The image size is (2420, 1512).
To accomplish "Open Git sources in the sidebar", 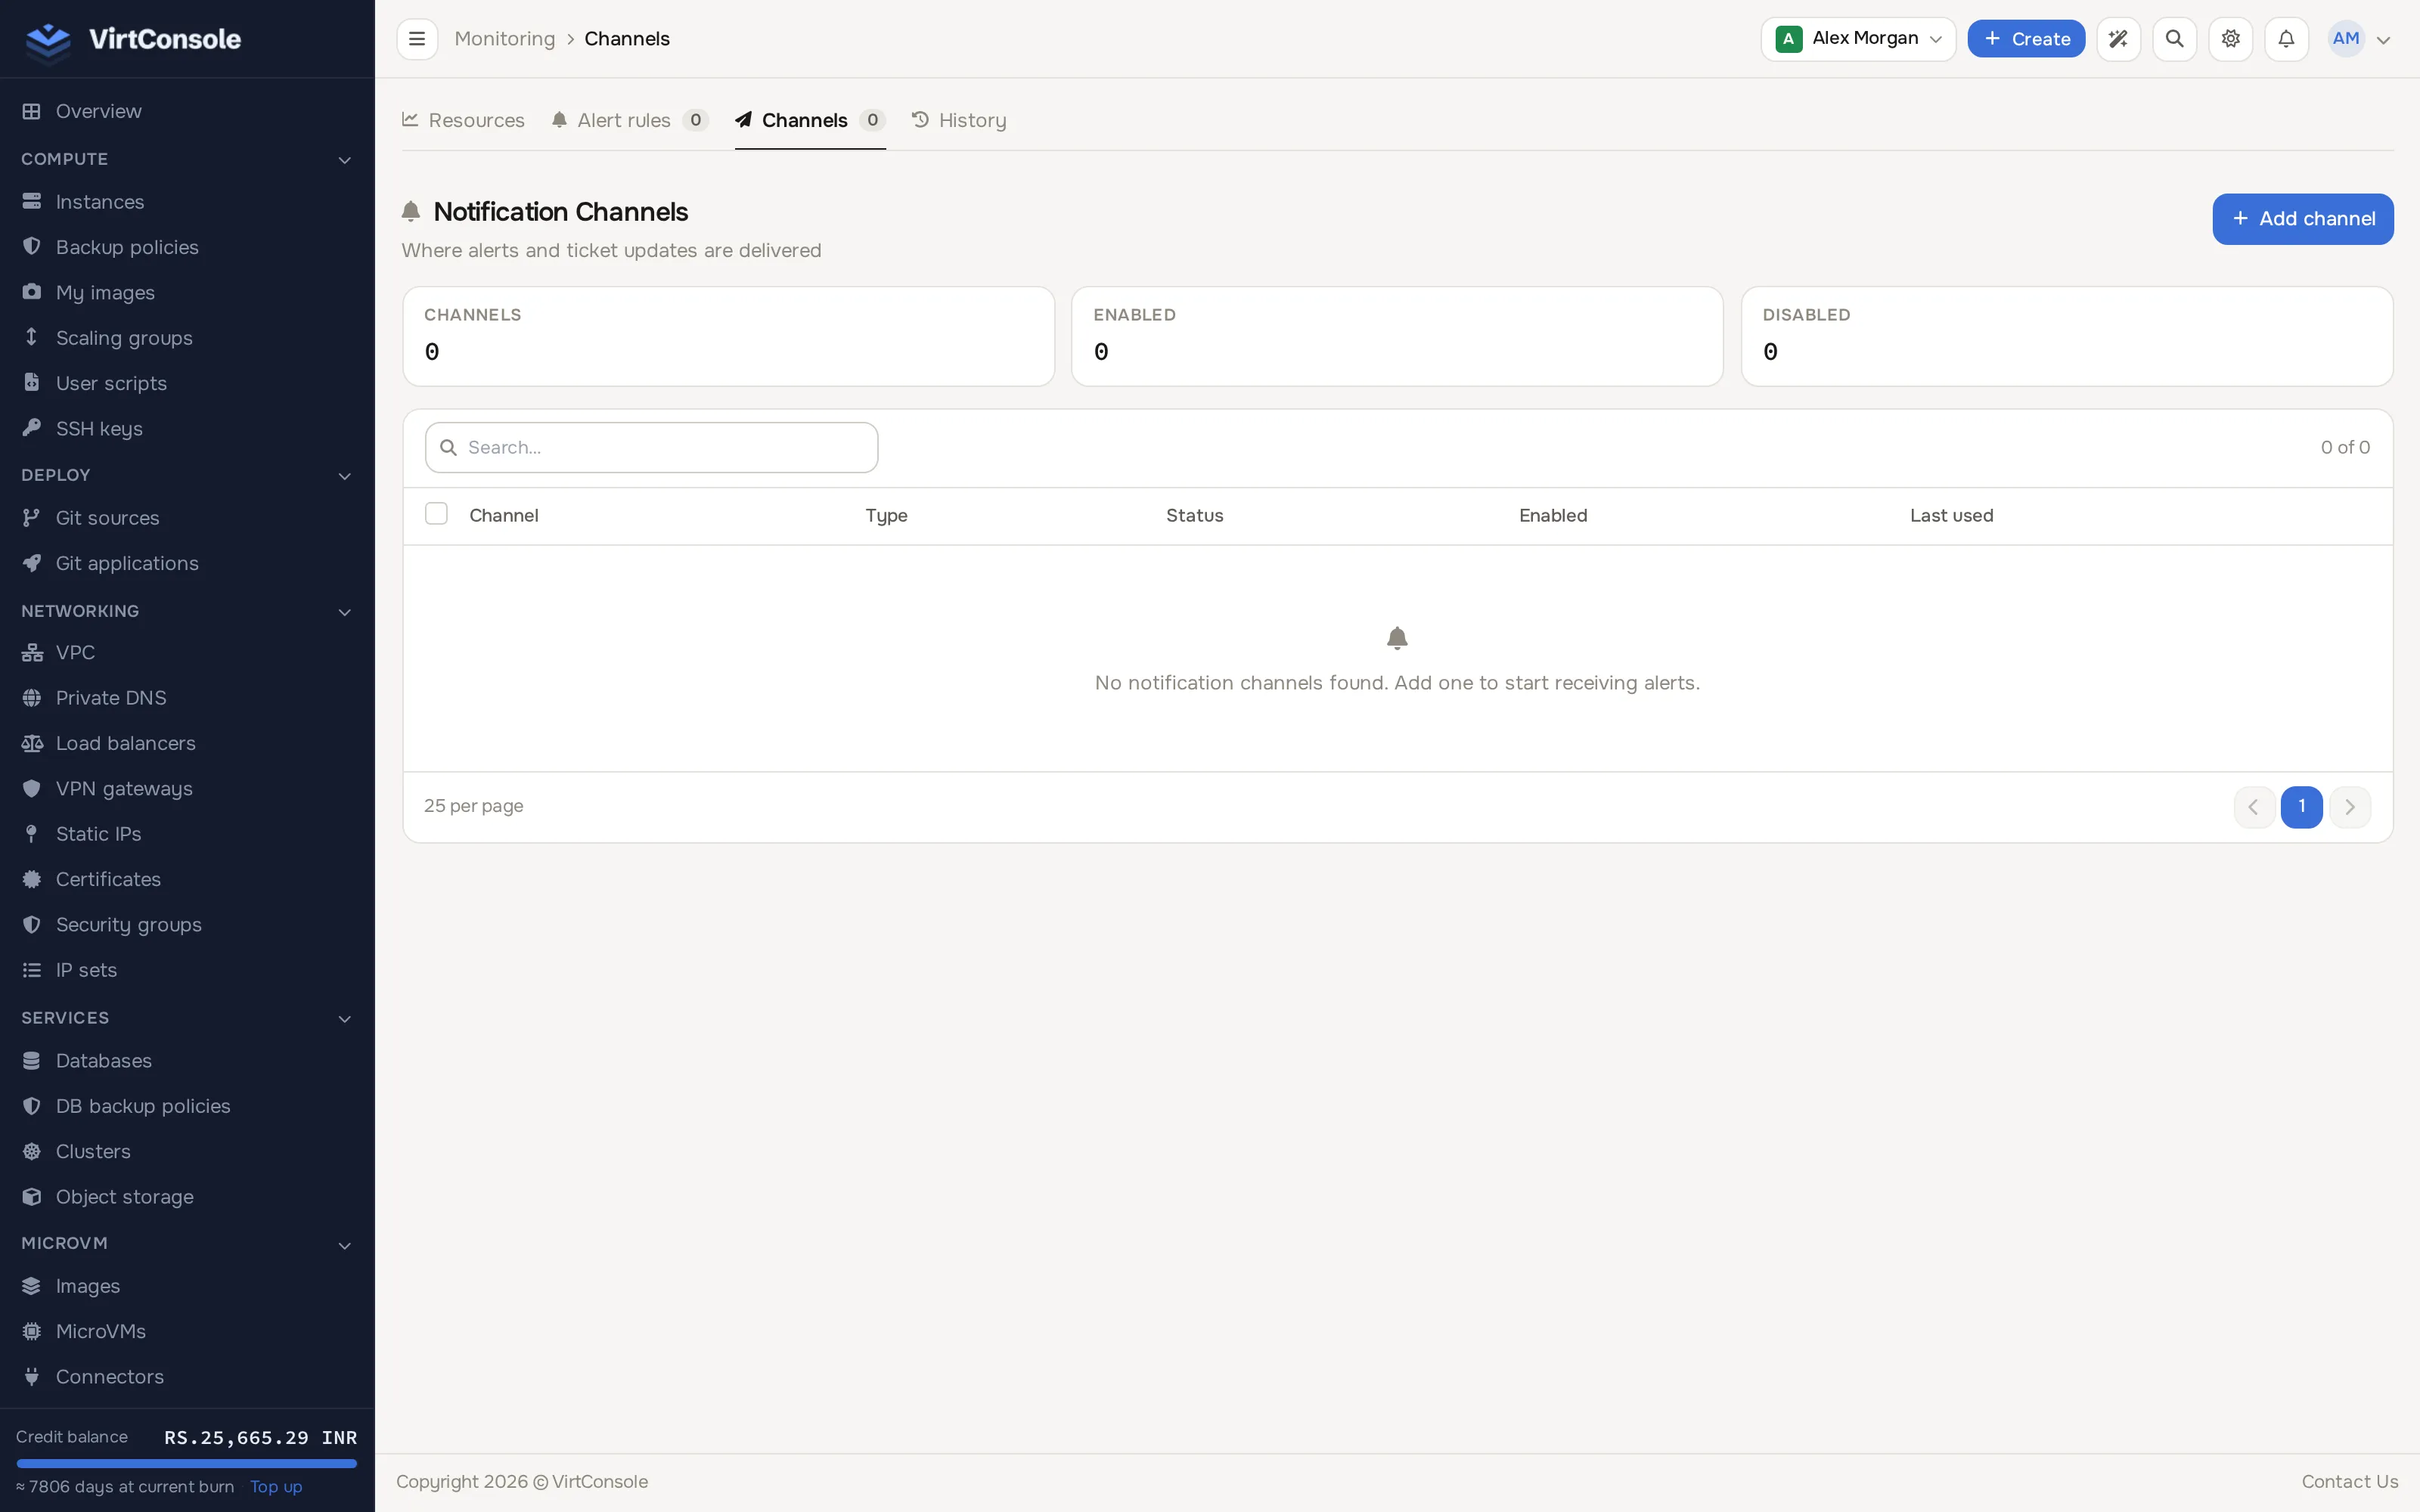I will point(187,518).
